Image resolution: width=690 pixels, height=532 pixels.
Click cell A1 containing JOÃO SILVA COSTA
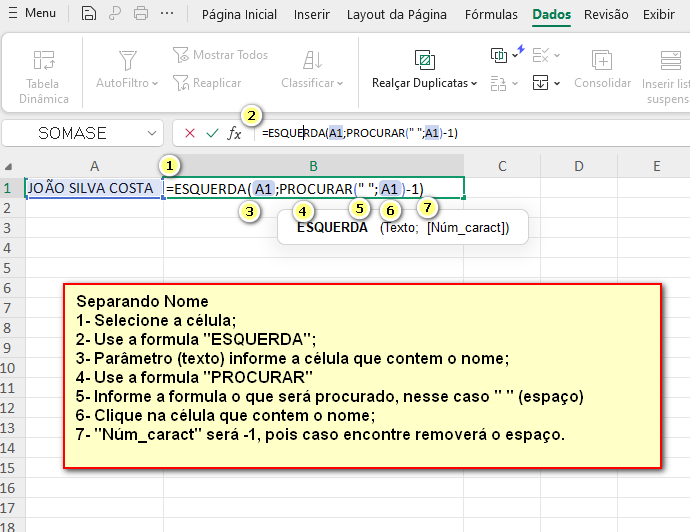pos(94,188)
